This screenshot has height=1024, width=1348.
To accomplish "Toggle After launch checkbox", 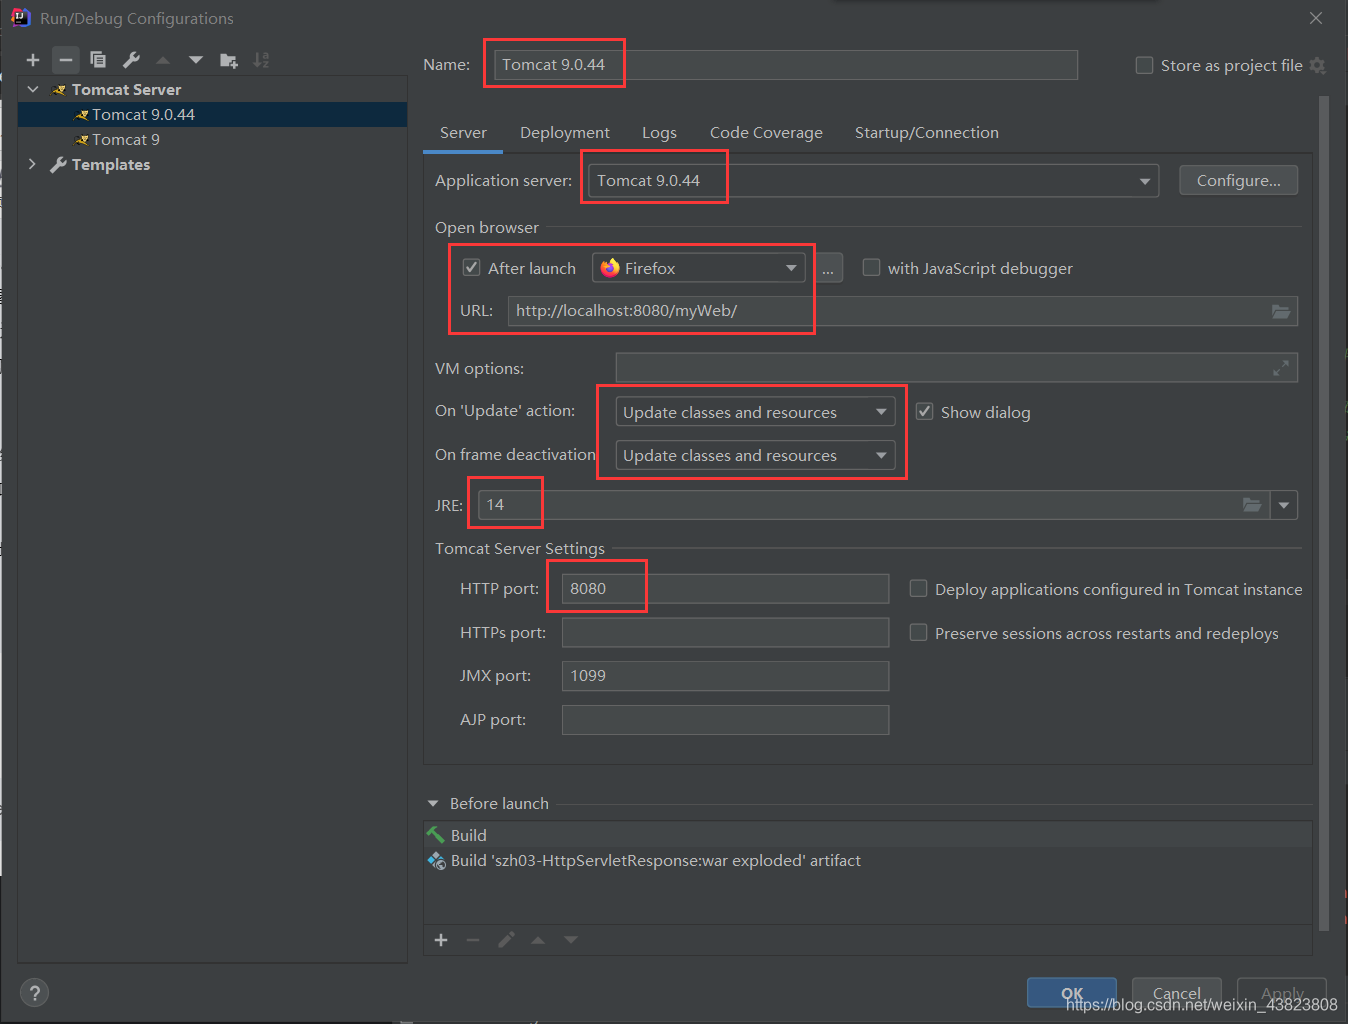I will [471, 268].
